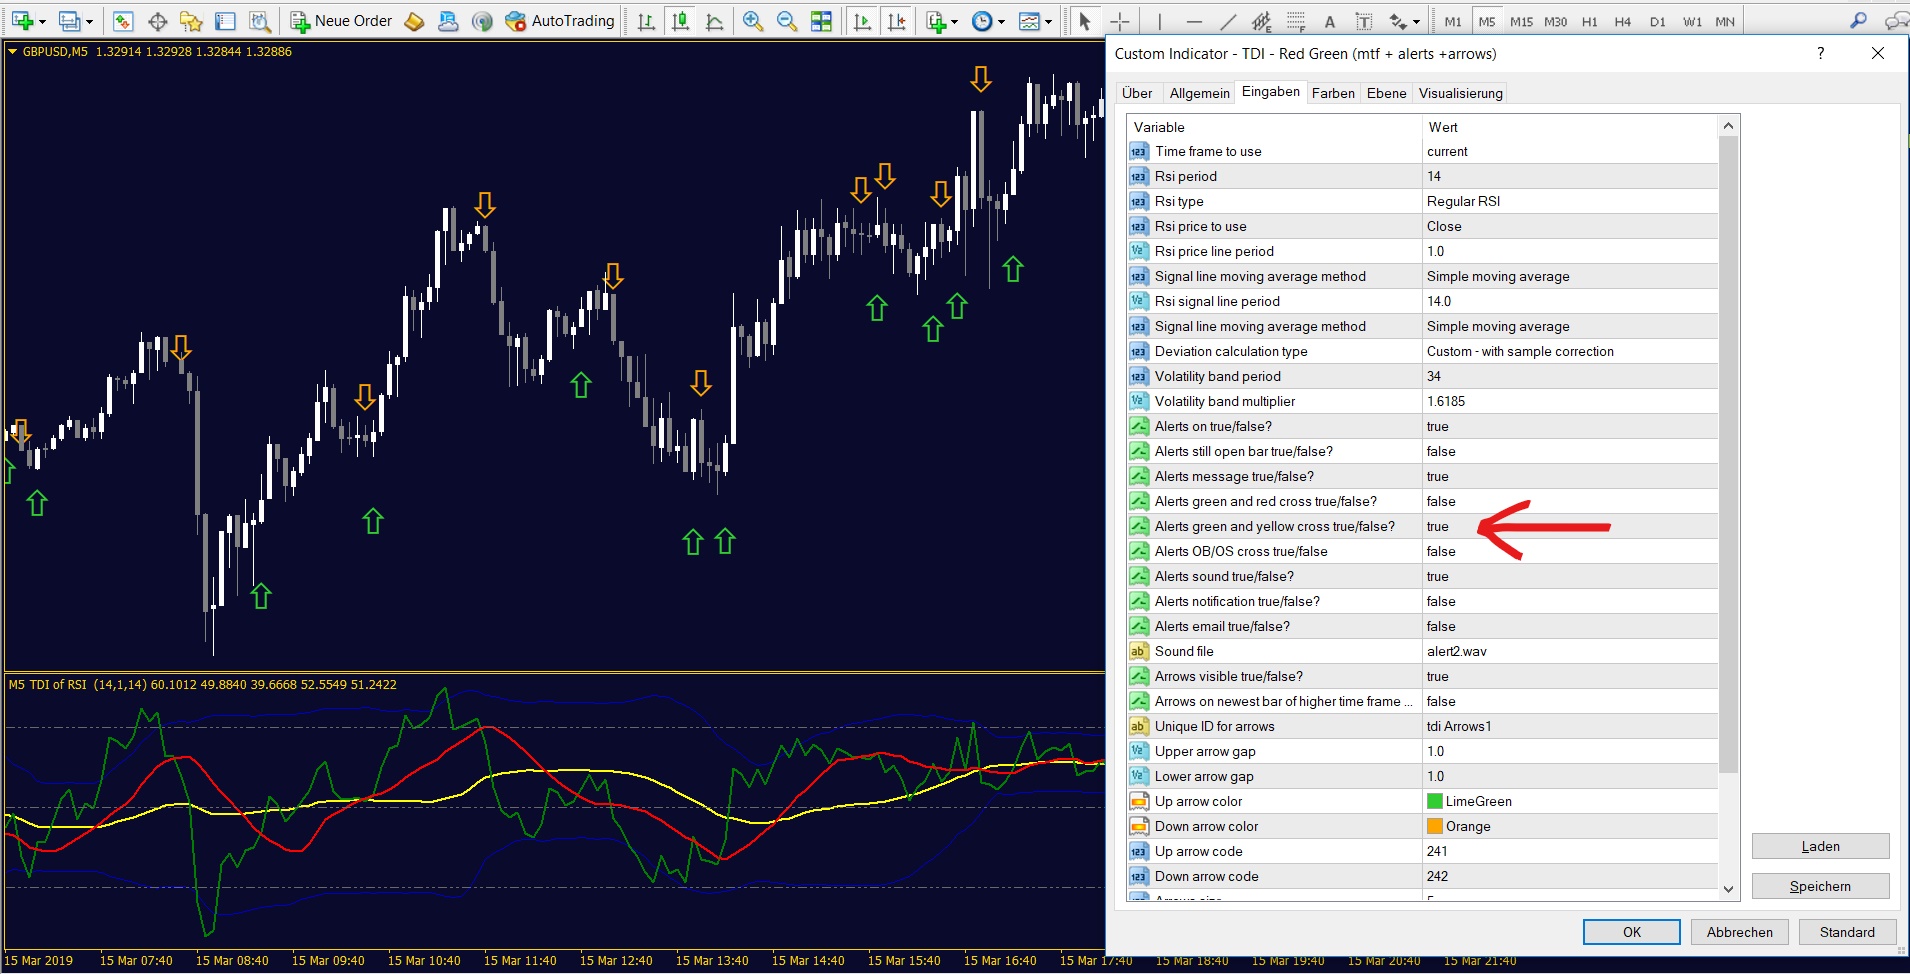Click the Zoom Out magnifier icon
This screenshot has width=1910, height=974.
pos(787,21)
